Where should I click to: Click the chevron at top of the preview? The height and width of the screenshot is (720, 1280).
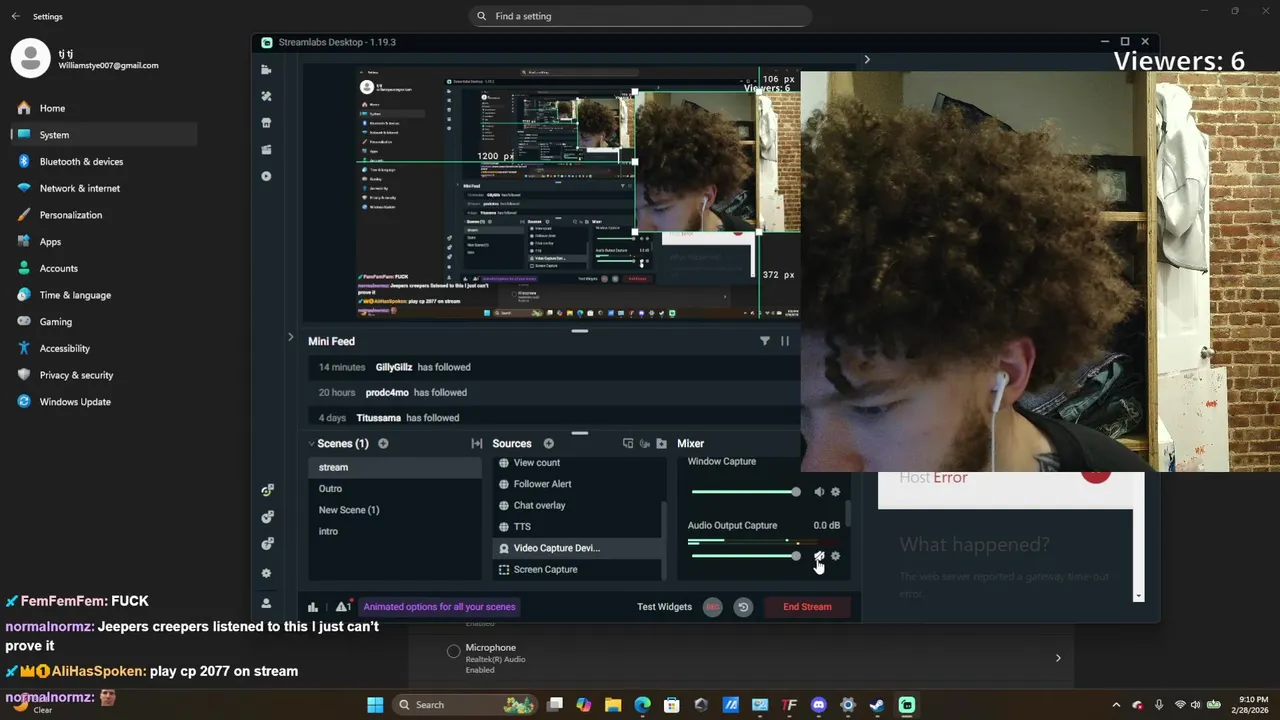click(x=867, y=60)
